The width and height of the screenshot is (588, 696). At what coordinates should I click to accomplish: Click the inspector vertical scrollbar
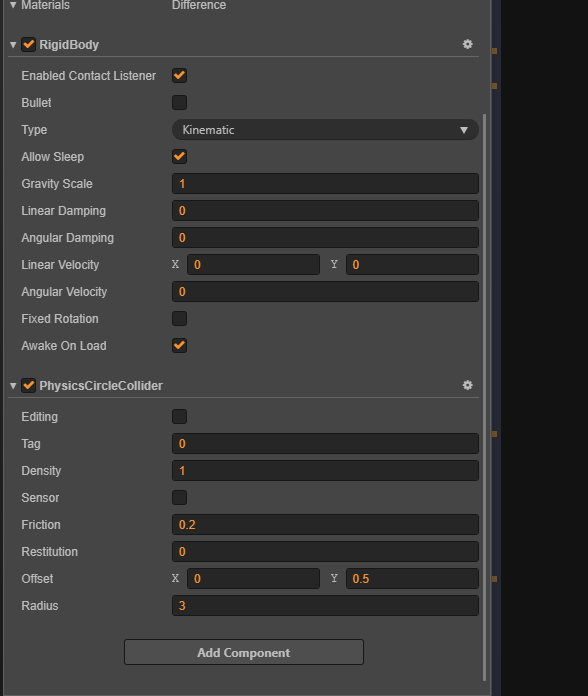pos(484,397)
